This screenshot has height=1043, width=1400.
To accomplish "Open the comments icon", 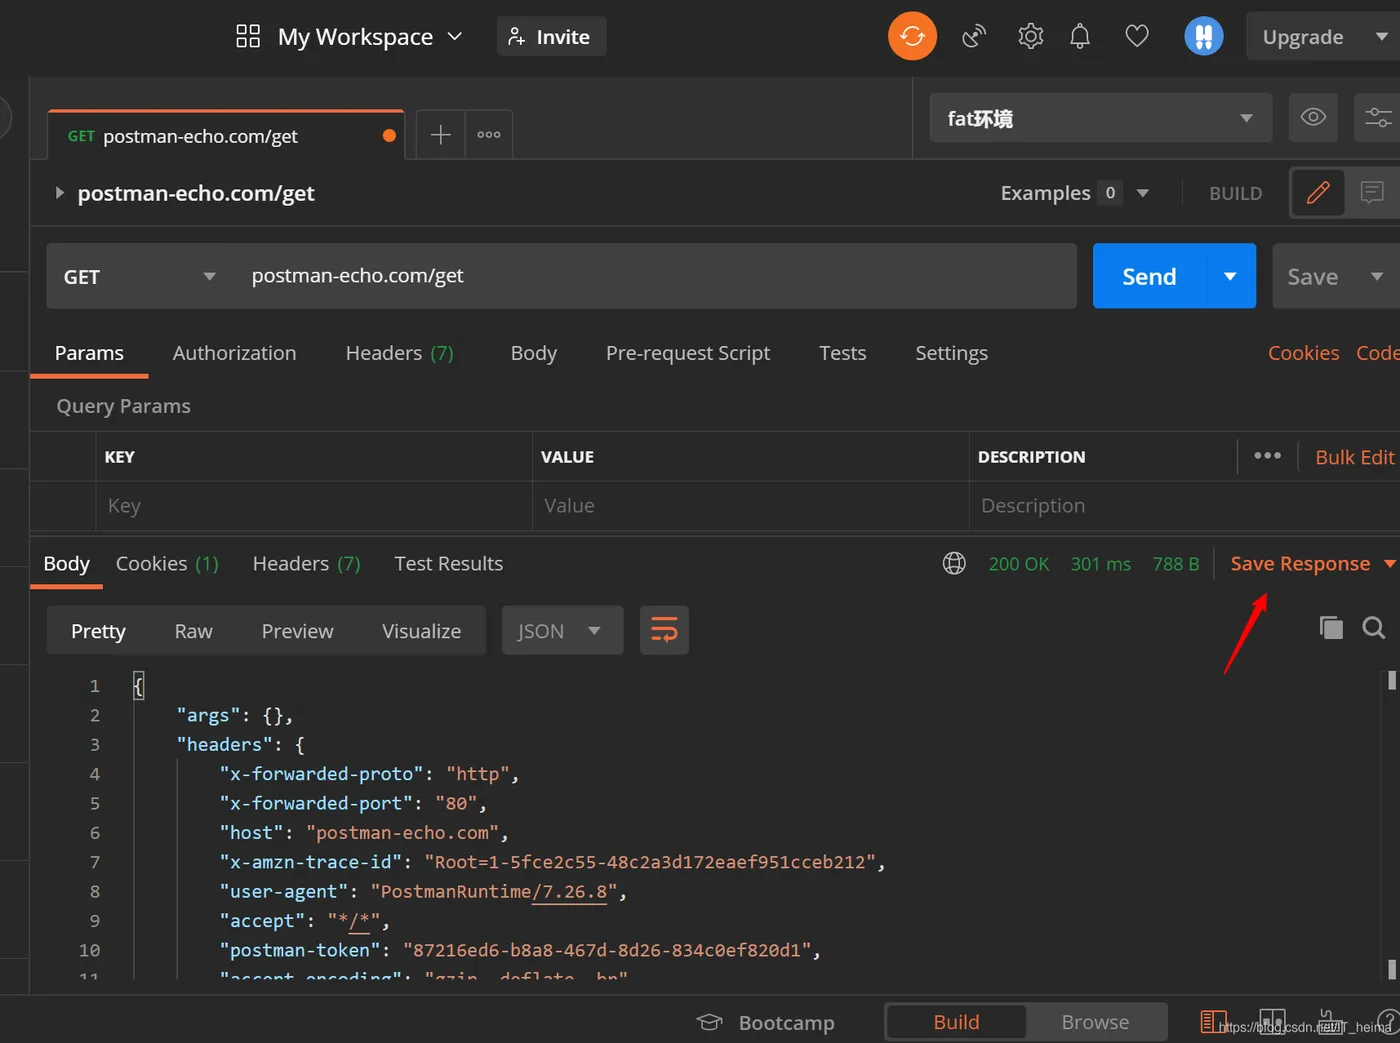I will [1372, 192].
